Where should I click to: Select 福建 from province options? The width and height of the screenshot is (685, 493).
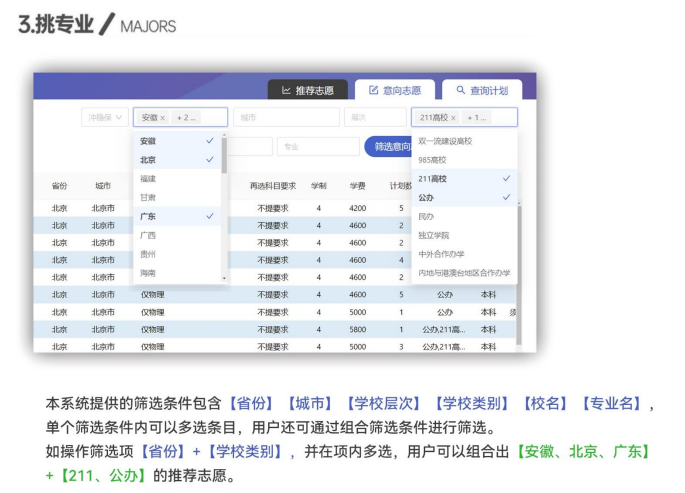click(x=148, y=179)
